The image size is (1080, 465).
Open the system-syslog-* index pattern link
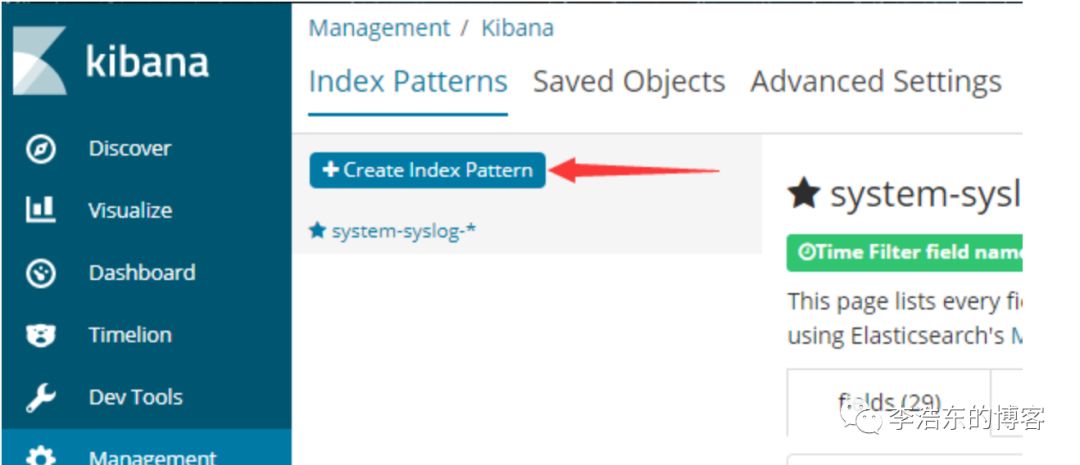(x=404, y=231)
